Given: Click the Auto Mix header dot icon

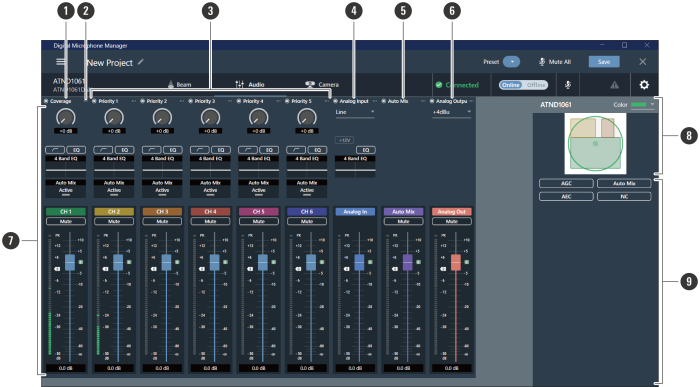Looking at the screenshot, I should click(383, 101).
